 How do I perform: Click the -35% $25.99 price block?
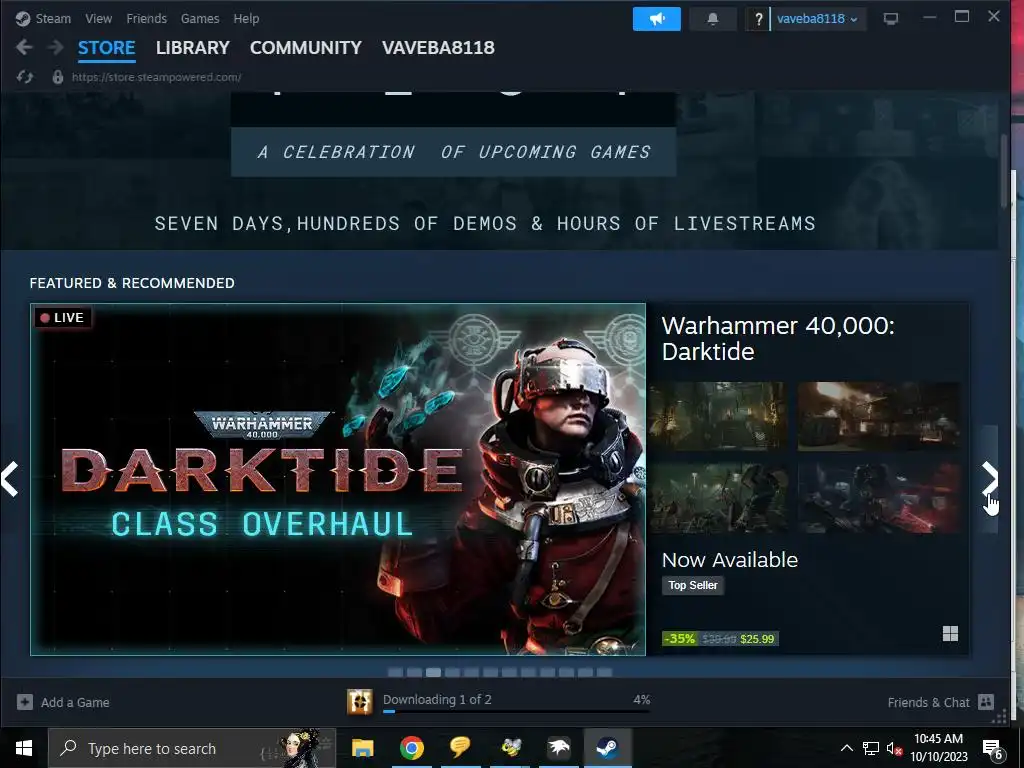click(x=720, y=639)
